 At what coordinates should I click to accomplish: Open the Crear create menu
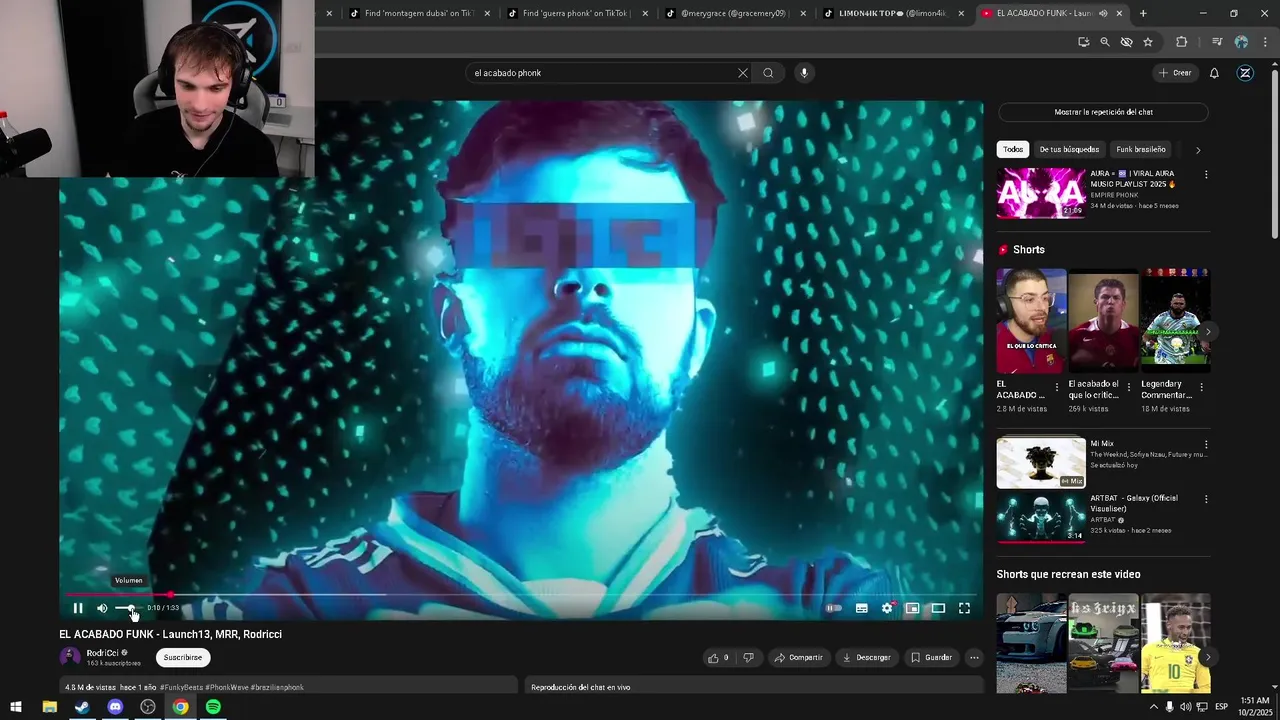(1175, 73)
